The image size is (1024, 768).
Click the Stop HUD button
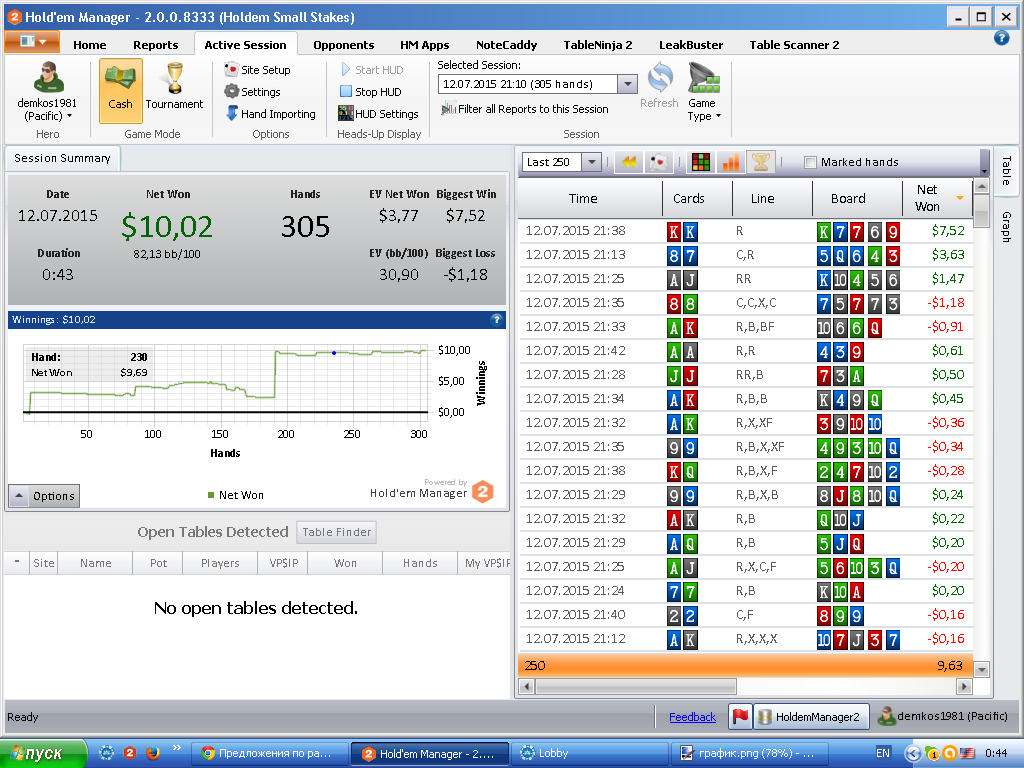(370, 92)
